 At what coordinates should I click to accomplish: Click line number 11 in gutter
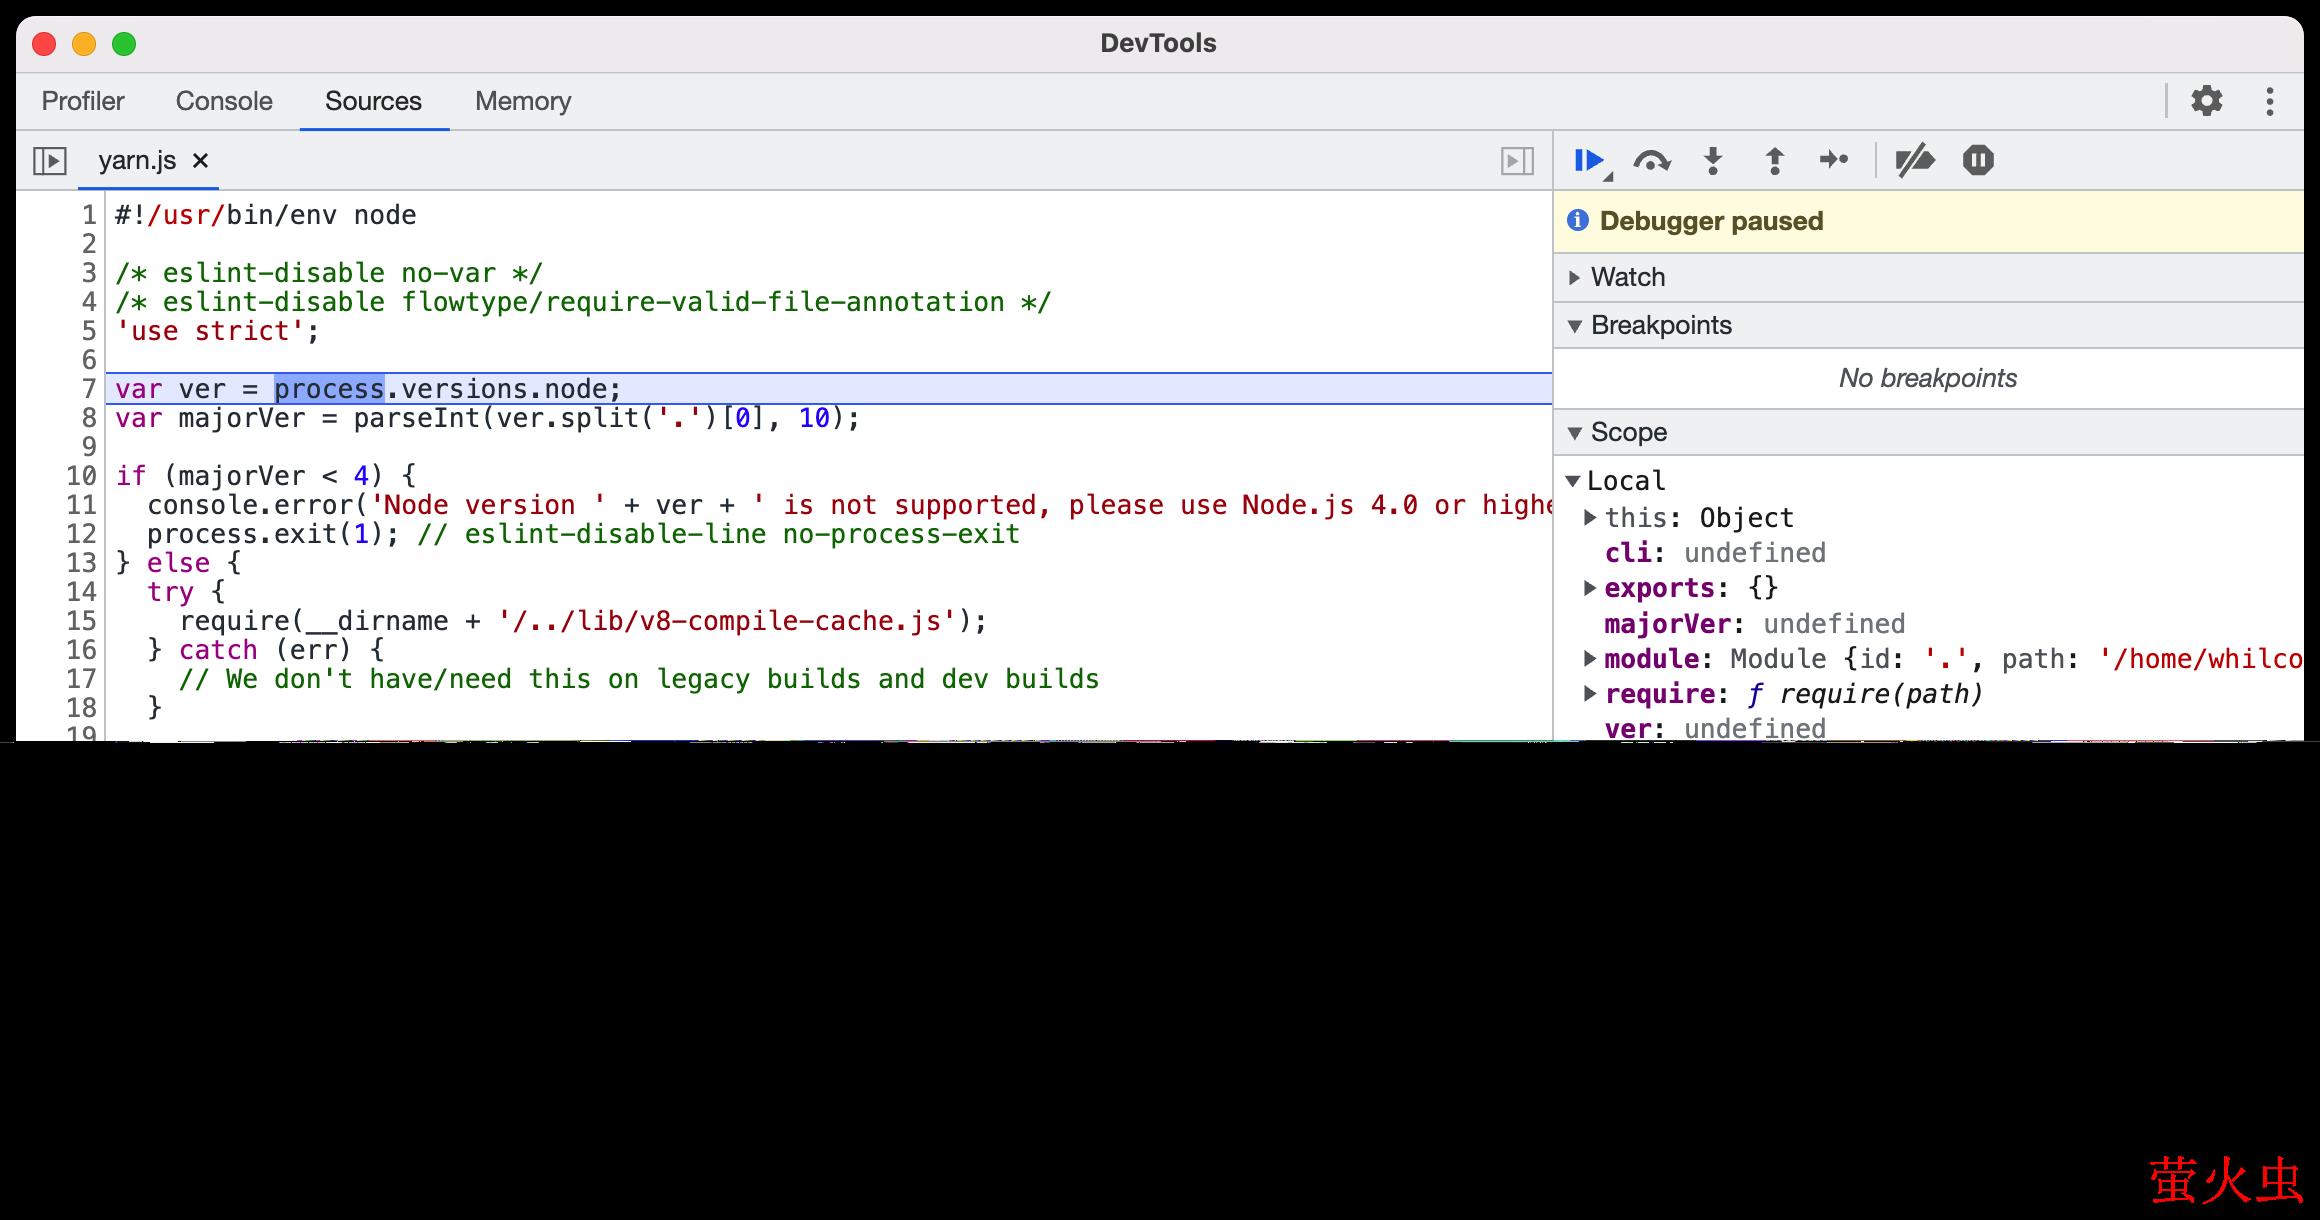click(x=81, y=505)
